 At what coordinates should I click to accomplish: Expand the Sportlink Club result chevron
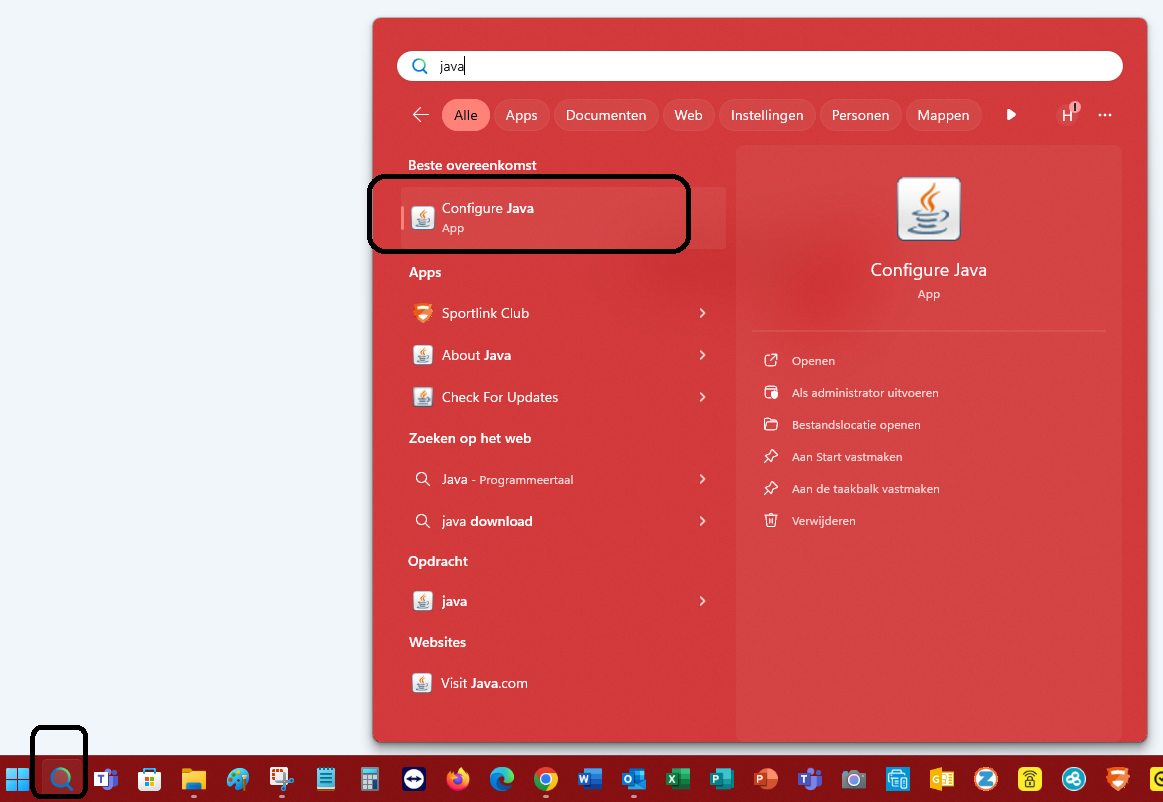click(x=702, y=313)
